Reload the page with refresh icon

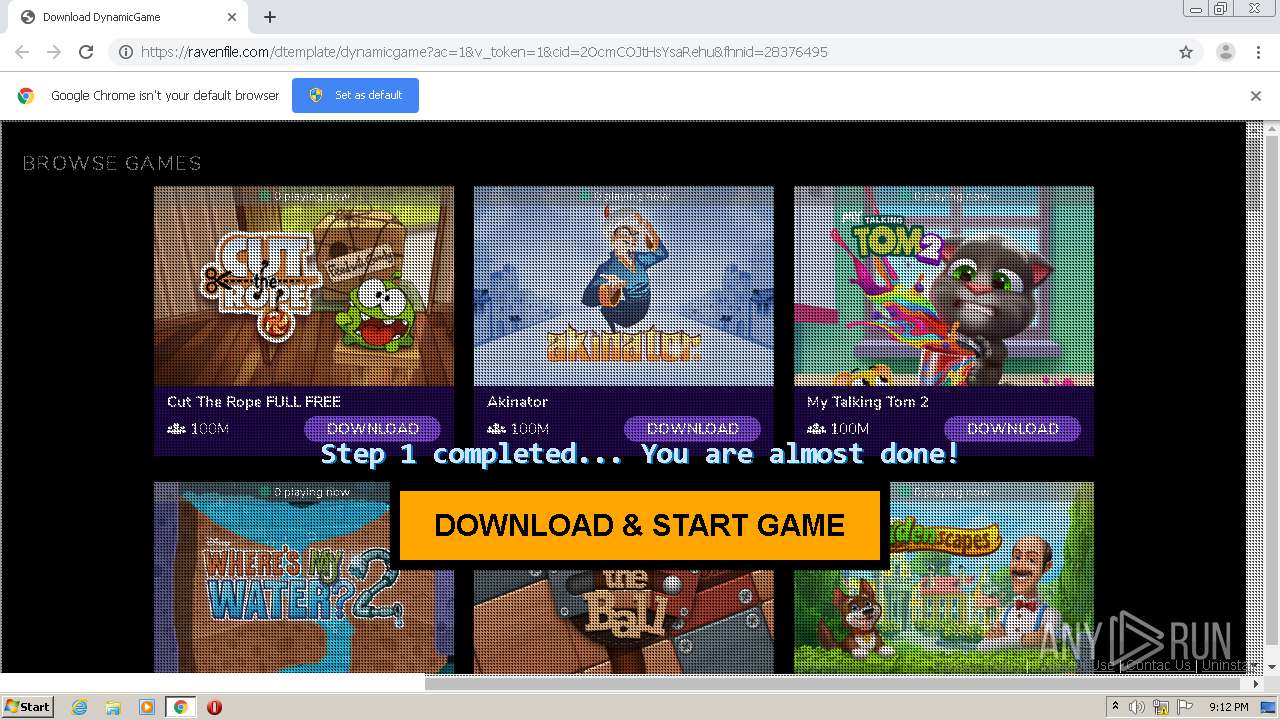(x=86, y=52)
